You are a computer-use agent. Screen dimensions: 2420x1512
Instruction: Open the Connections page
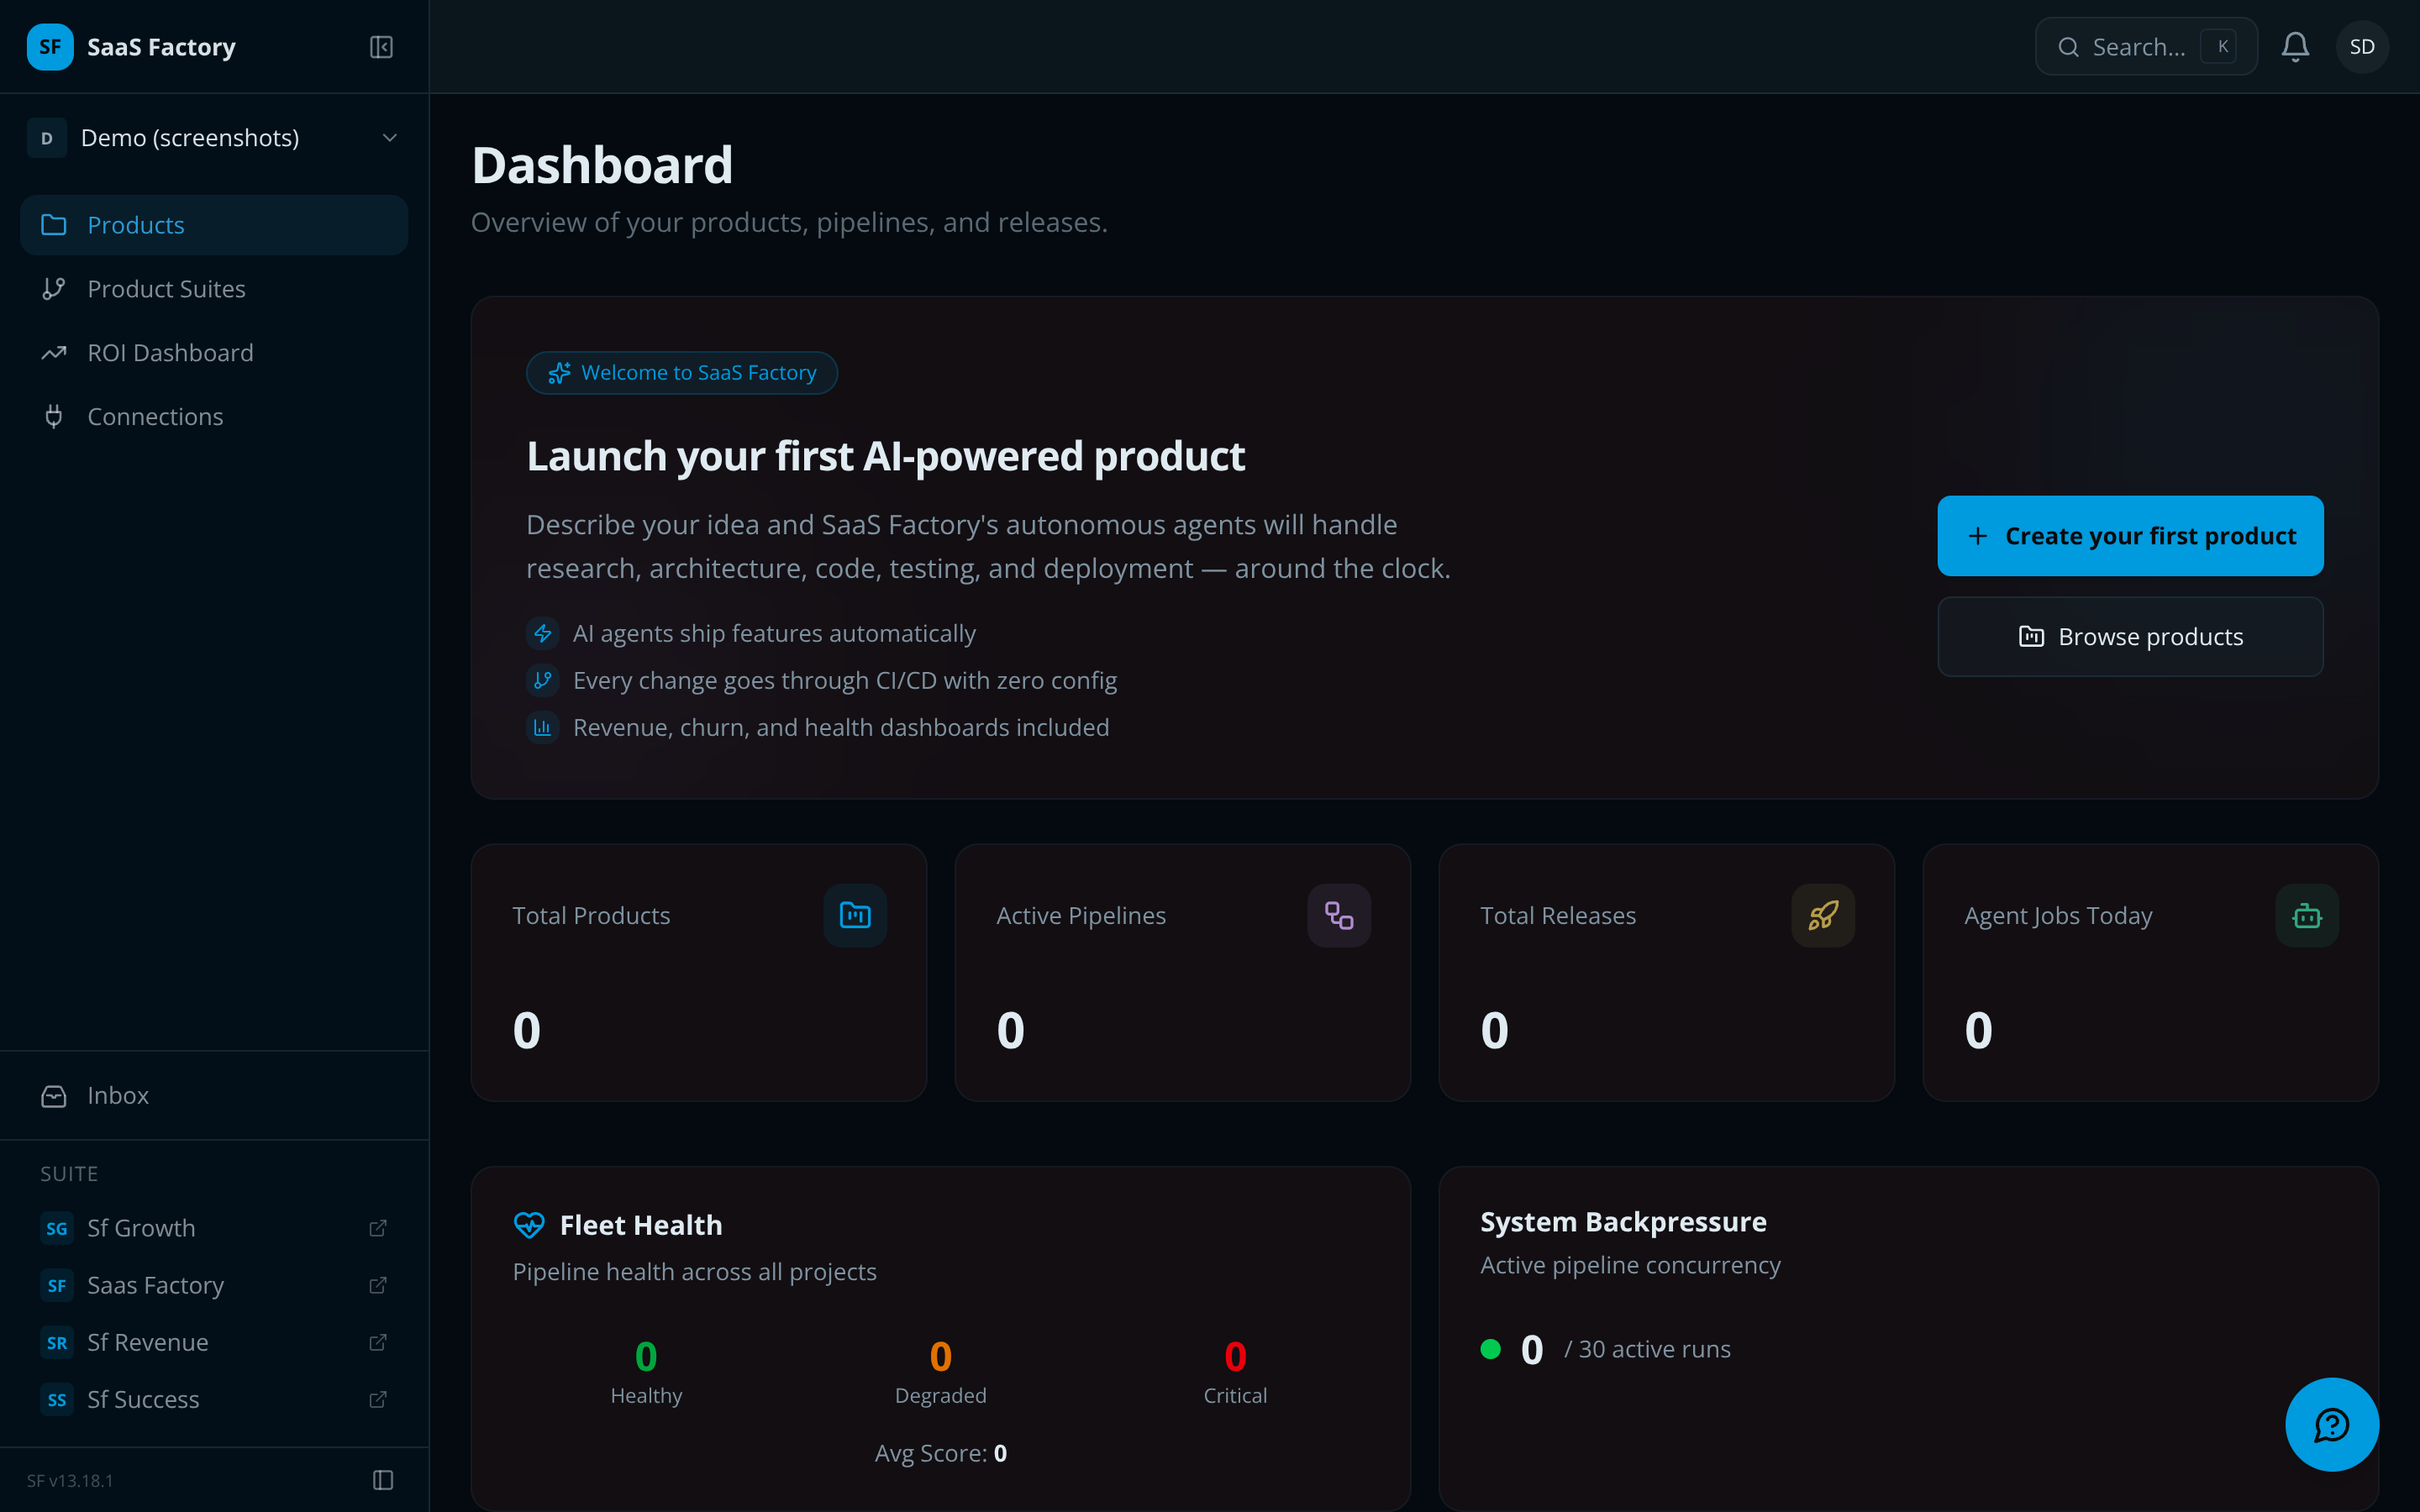214,416
